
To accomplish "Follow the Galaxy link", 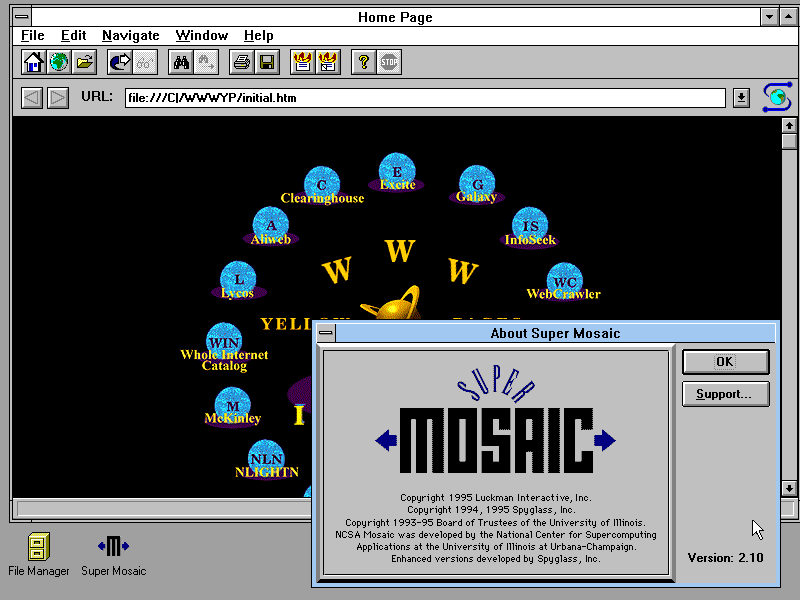I will tap(477, 184).
